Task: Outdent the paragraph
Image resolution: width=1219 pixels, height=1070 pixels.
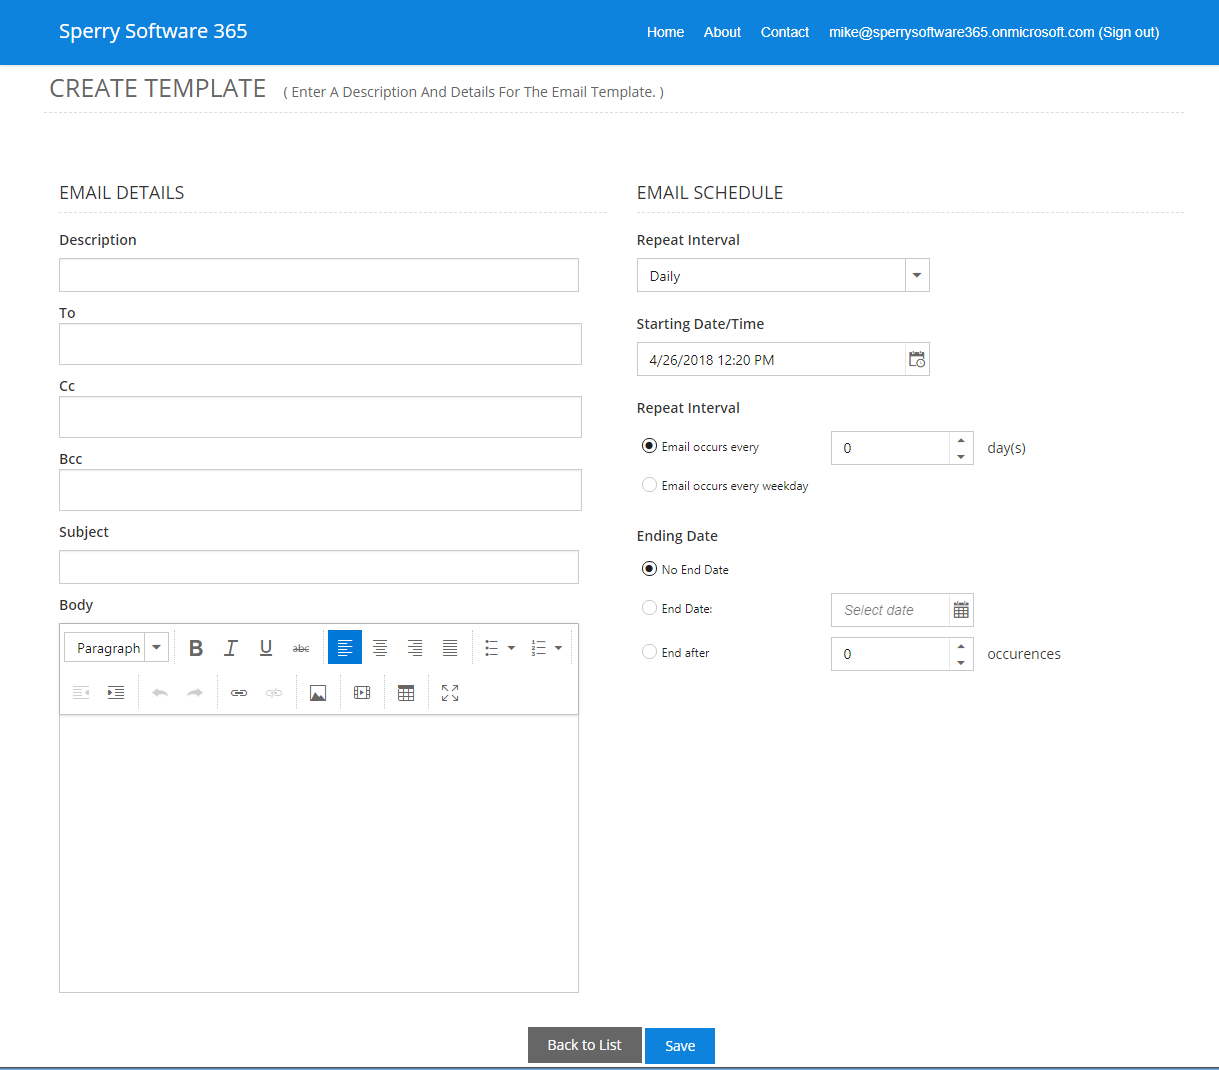Action: (81, 693)
